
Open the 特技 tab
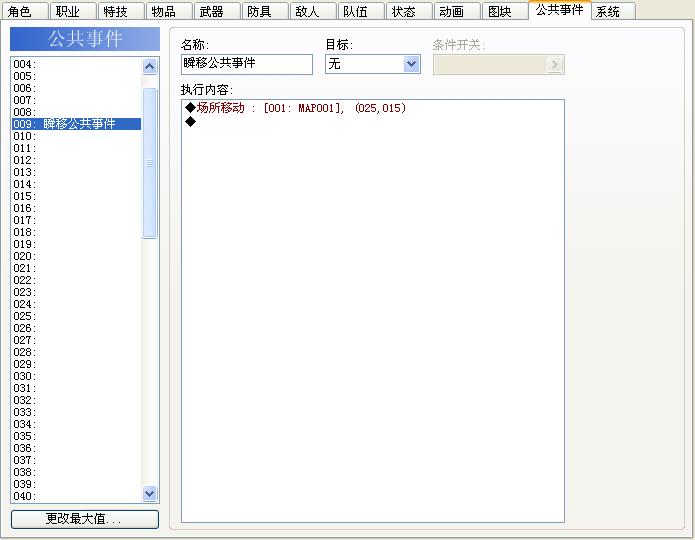[x=121, y=11]
